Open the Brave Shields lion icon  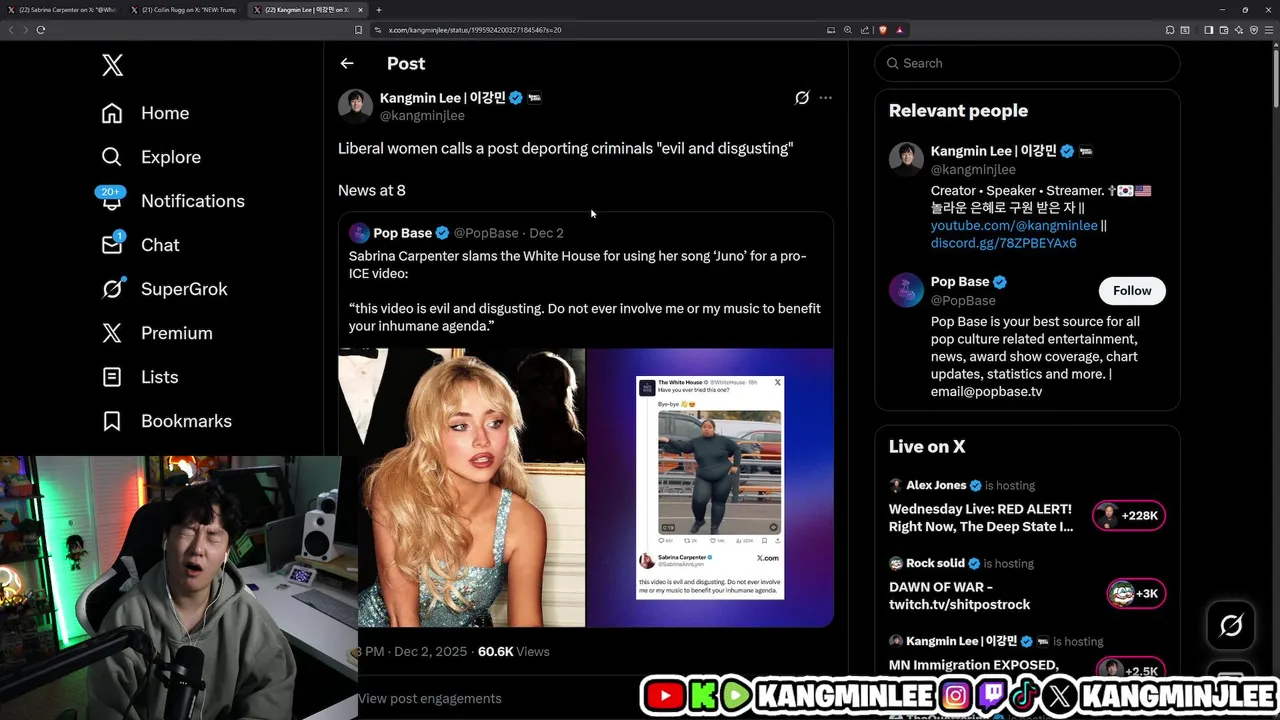pos(883,30)
